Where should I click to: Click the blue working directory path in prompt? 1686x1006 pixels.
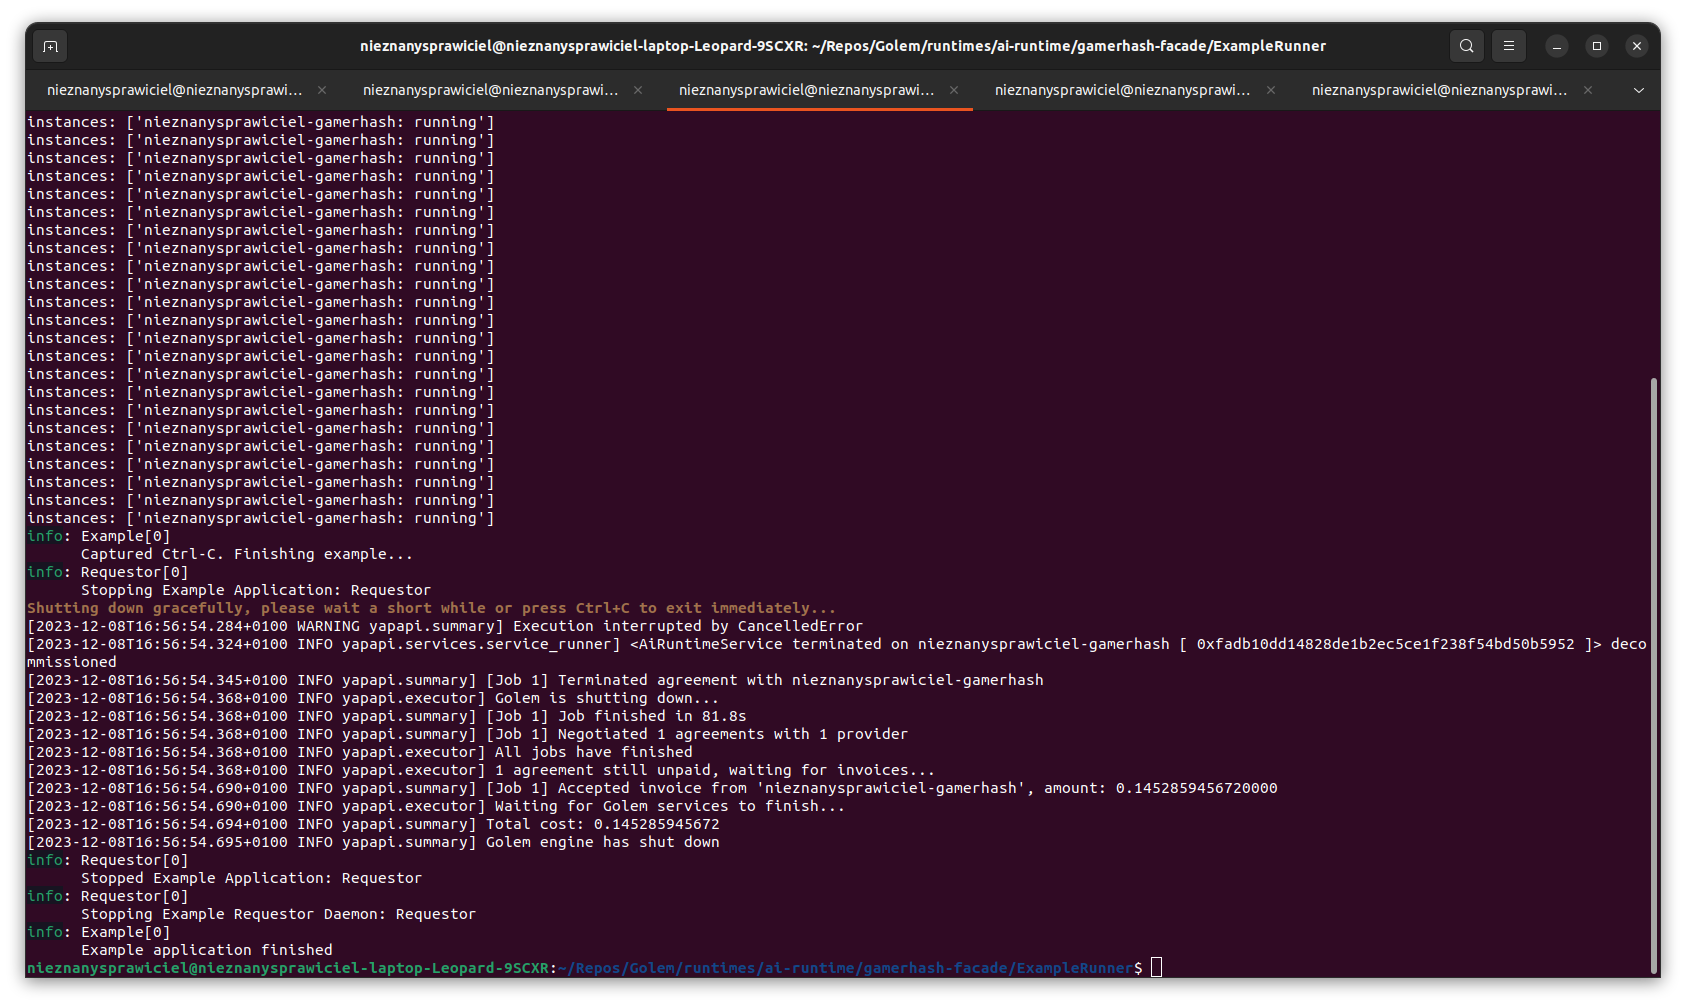[x=846, y=968]
